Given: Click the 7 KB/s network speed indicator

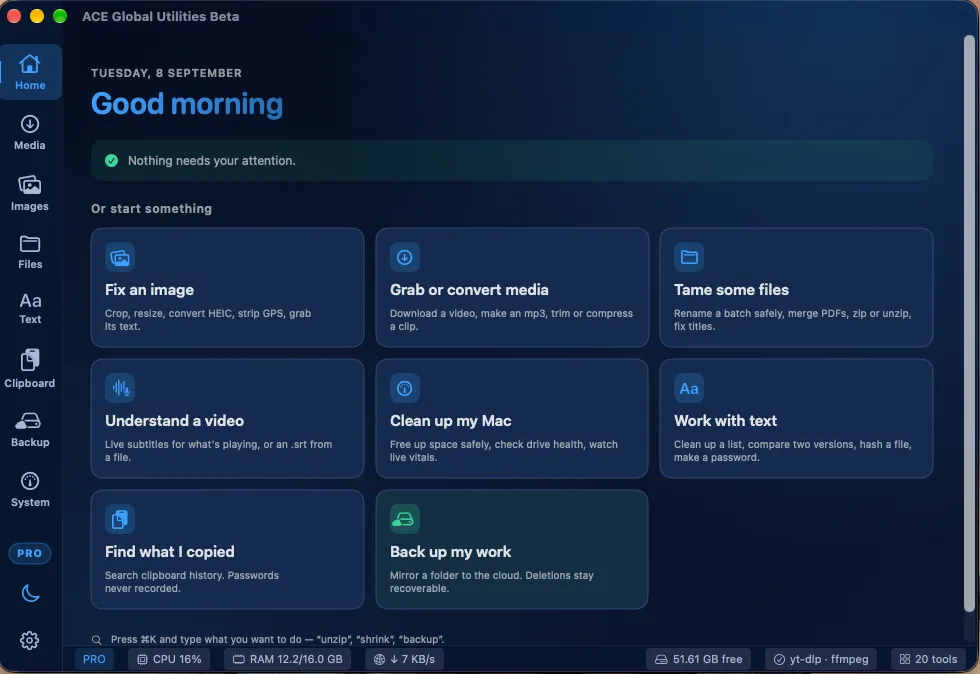Looking at the screenshot, I should point(404,659).
